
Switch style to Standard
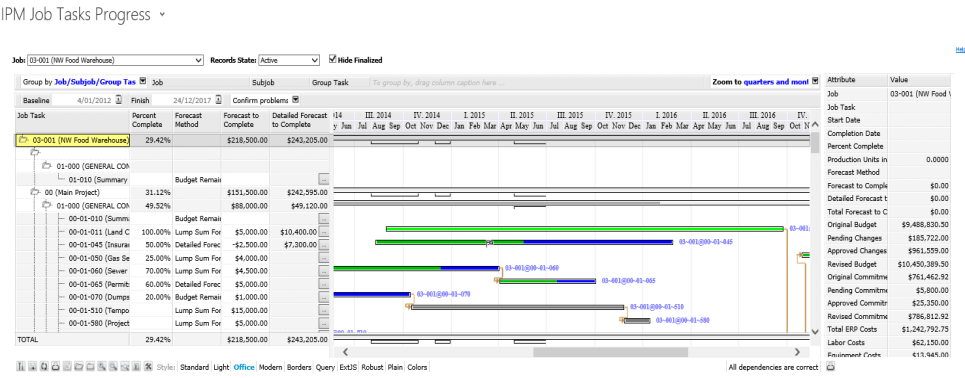pyautogui.click(x=194, y=368)
